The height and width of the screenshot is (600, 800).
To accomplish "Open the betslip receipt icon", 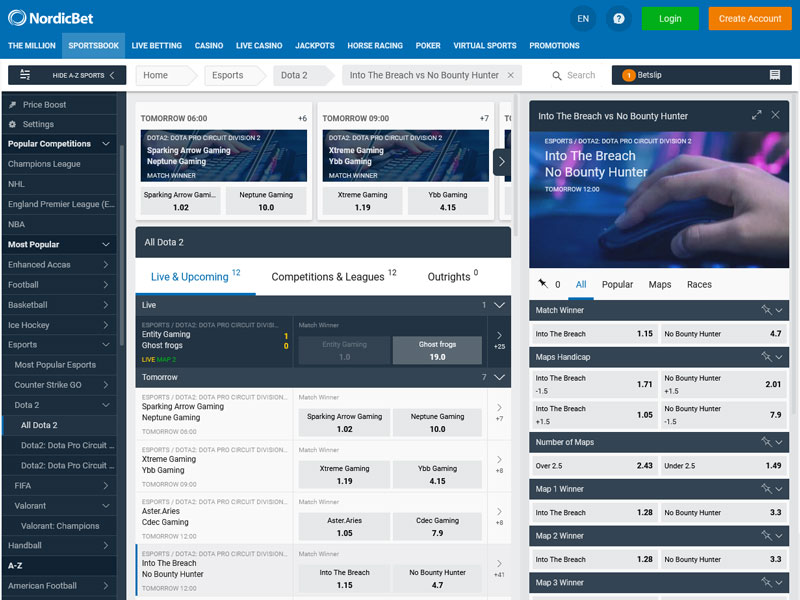I will pos(774,75).
